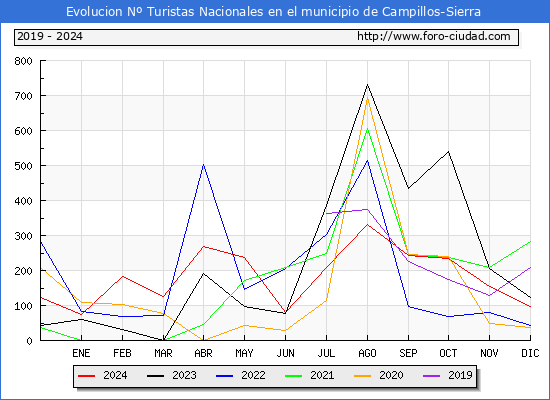Click the green 2021 legend color line

(x=294, y=376)
